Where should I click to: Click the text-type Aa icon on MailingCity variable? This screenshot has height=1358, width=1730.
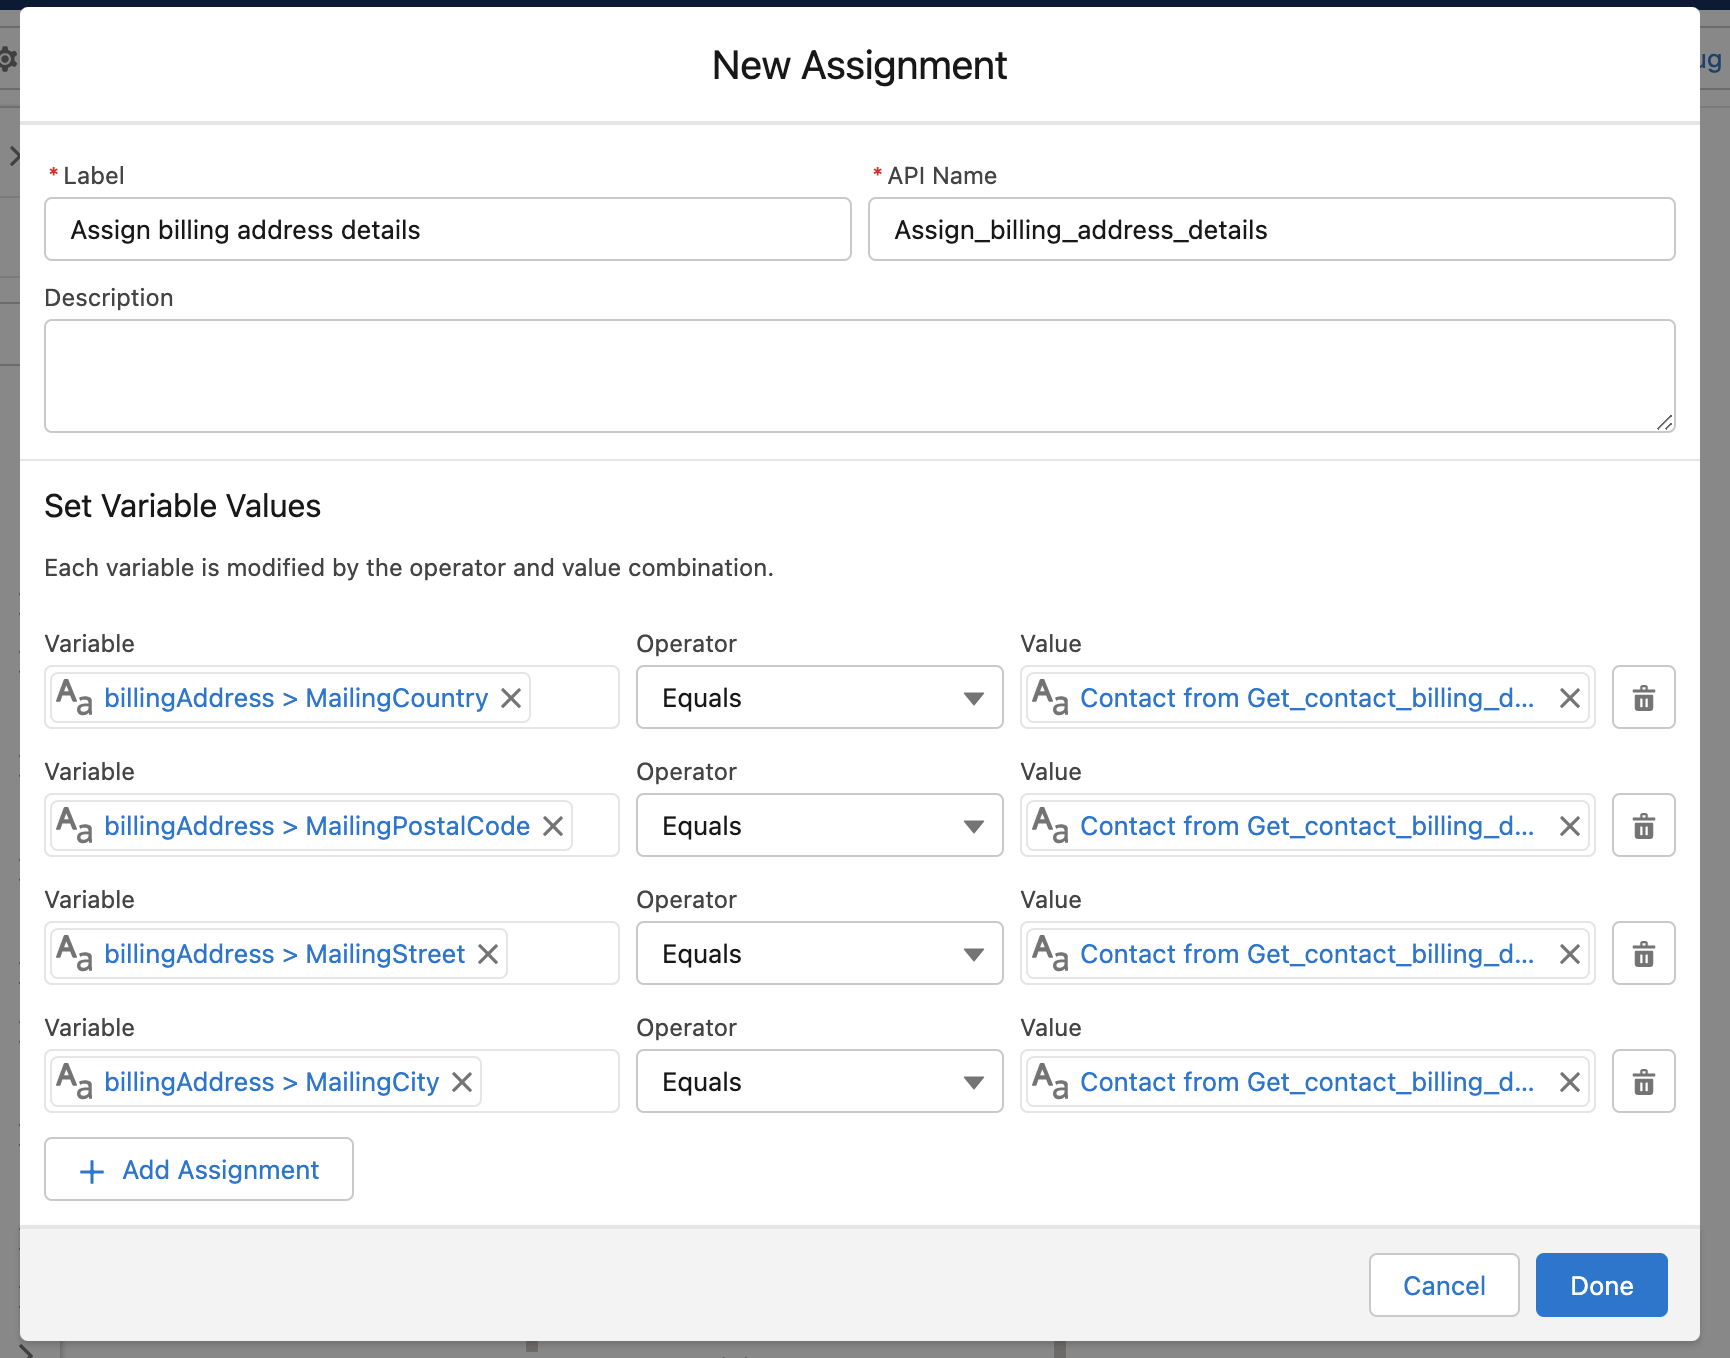(x=75, y=1081)
